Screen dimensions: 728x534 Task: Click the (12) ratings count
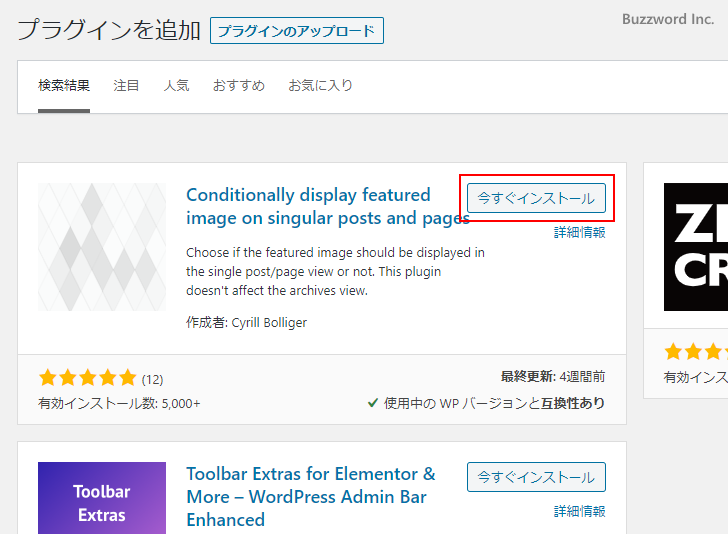152,379
